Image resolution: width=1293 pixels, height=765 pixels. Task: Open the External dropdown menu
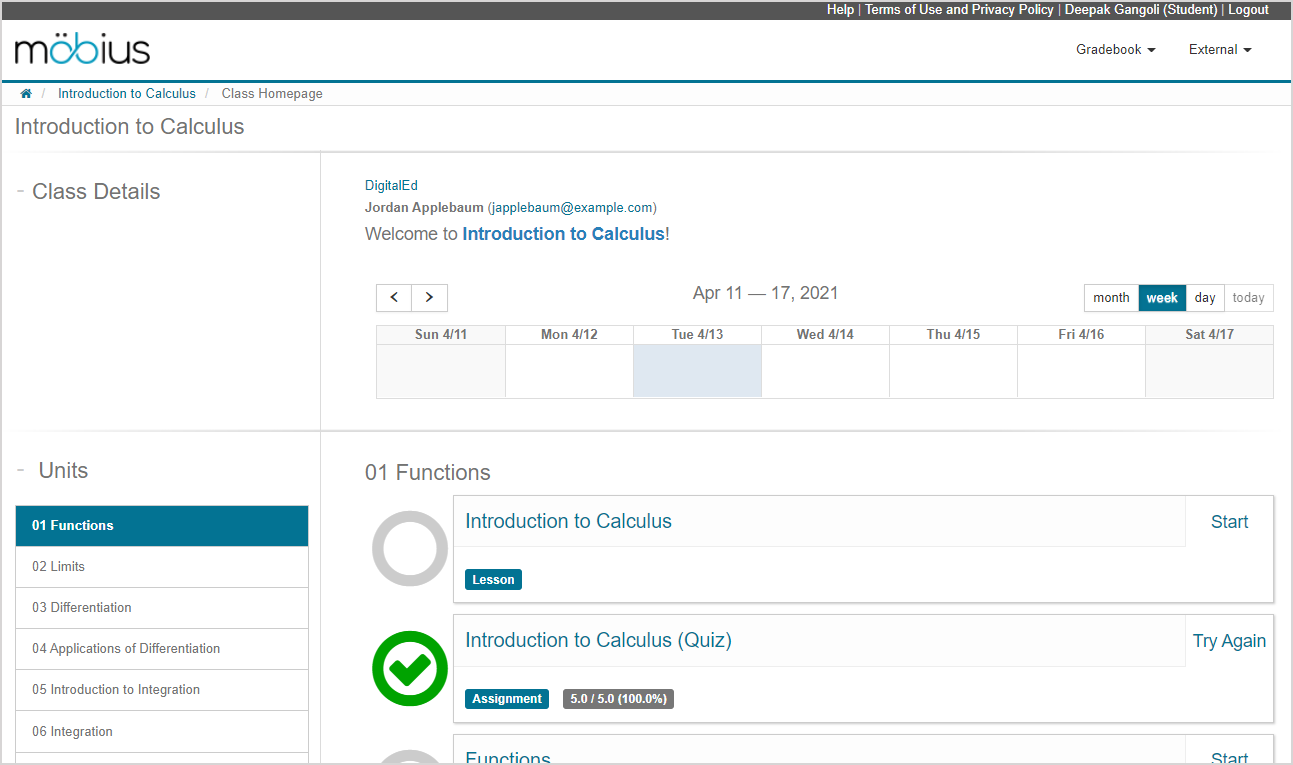click(1219, 49)
